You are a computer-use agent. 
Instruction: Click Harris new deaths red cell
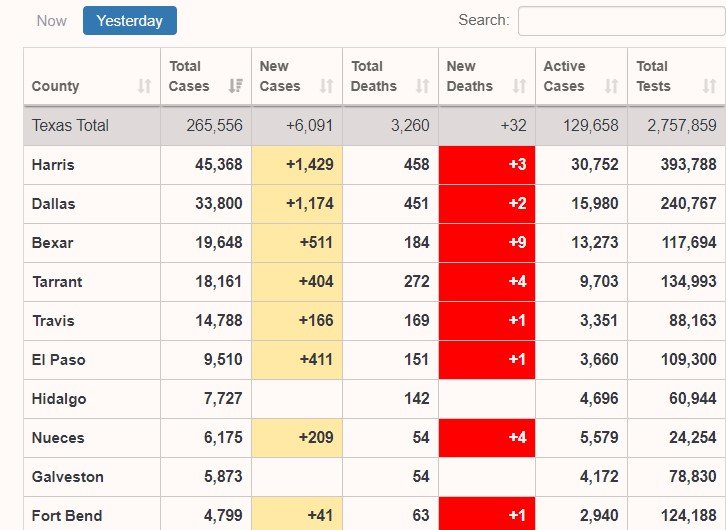click(487, 165)
